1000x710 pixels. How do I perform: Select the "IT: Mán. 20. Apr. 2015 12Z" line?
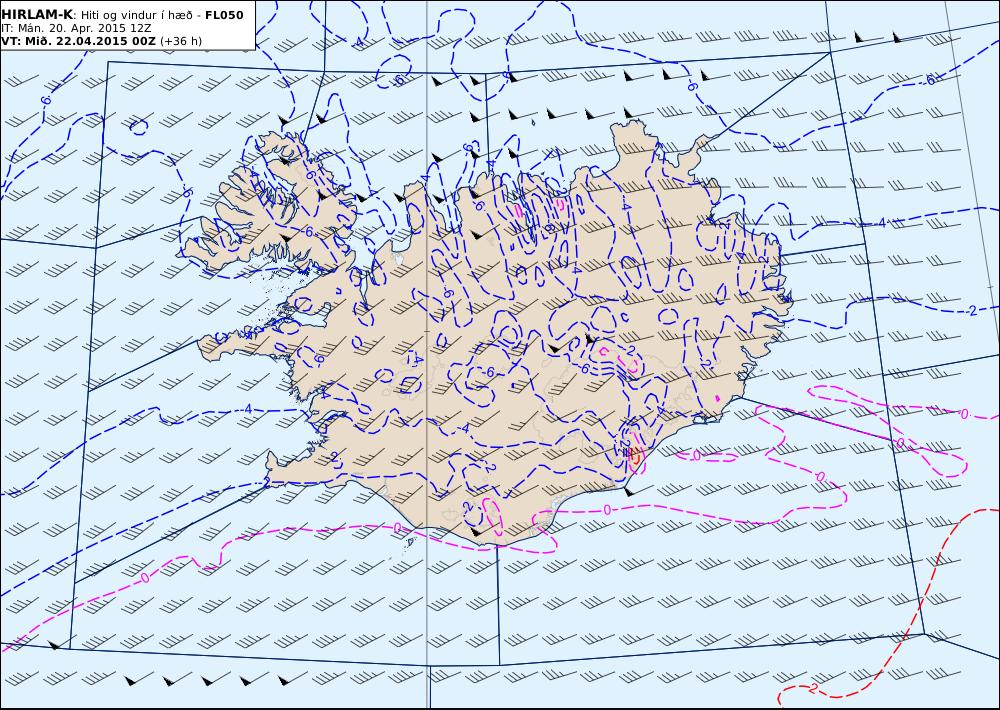pyautogui.click(x=76, y=28)
